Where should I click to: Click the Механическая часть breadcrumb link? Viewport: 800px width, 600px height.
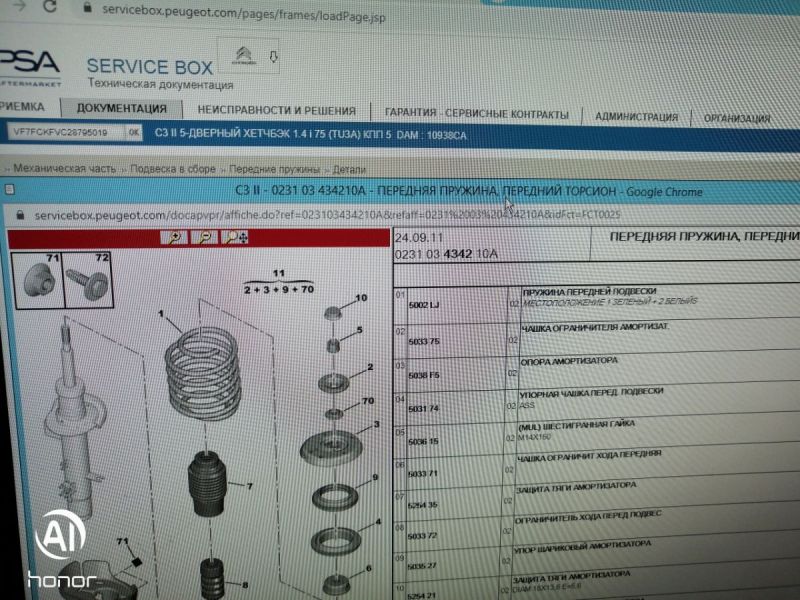click(x=64, y=169)
